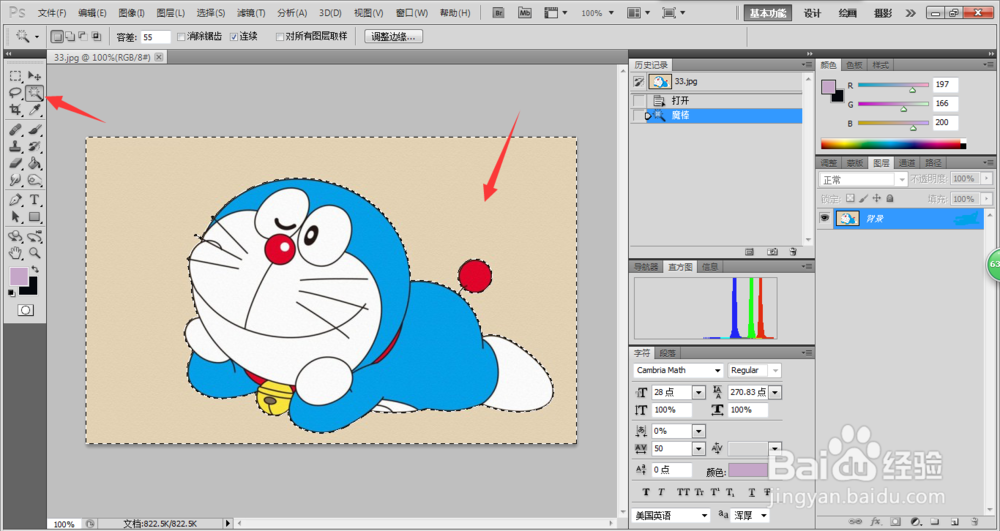Open the 正常 blend mode dropdown
This screenshot has width=1000, height=531.
point(901,180)
